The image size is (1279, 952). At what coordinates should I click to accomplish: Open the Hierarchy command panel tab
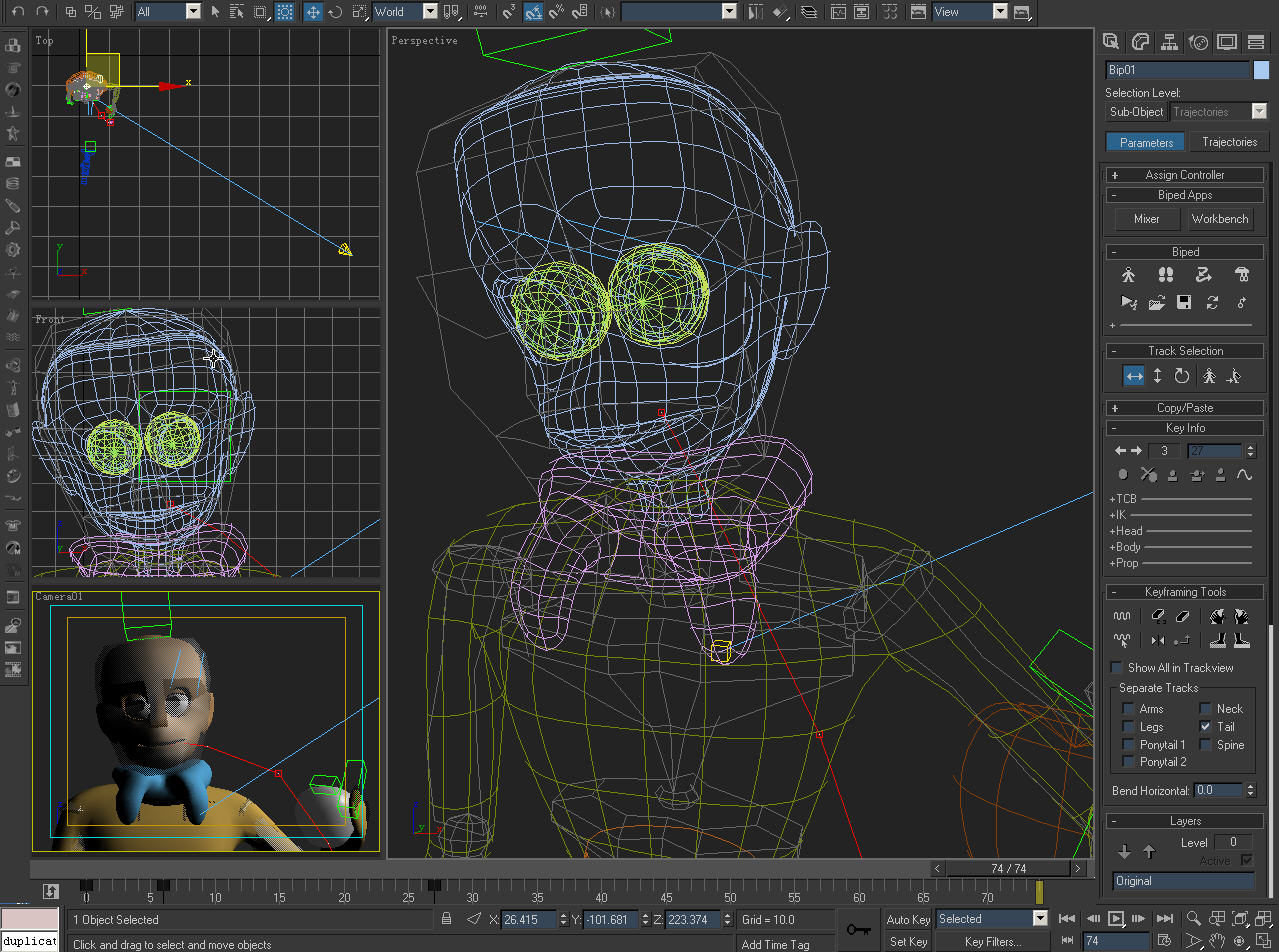pyautogui.click(x=1168, y=42)
